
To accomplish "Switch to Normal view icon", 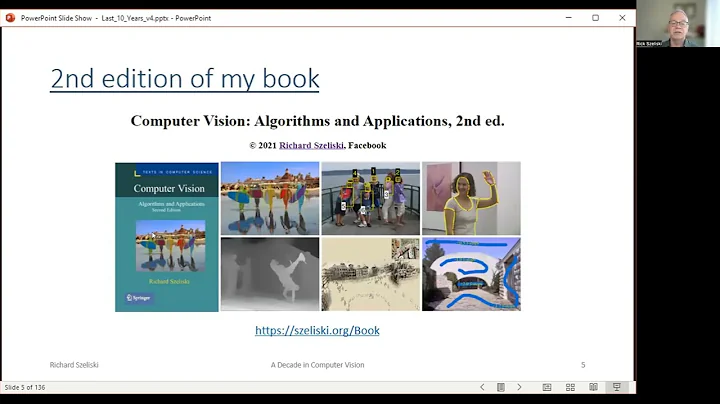I will 547,387.
